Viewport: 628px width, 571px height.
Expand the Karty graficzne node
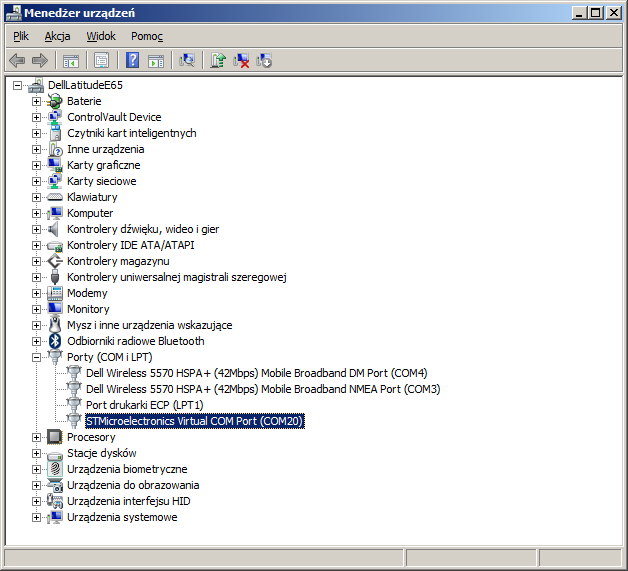point(36,165)
